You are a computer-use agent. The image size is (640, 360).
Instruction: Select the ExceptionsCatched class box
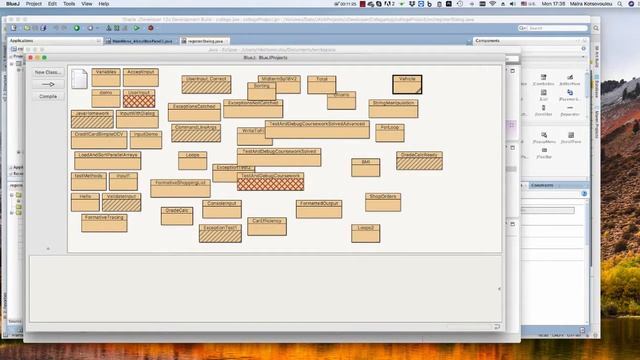(194, 112)
